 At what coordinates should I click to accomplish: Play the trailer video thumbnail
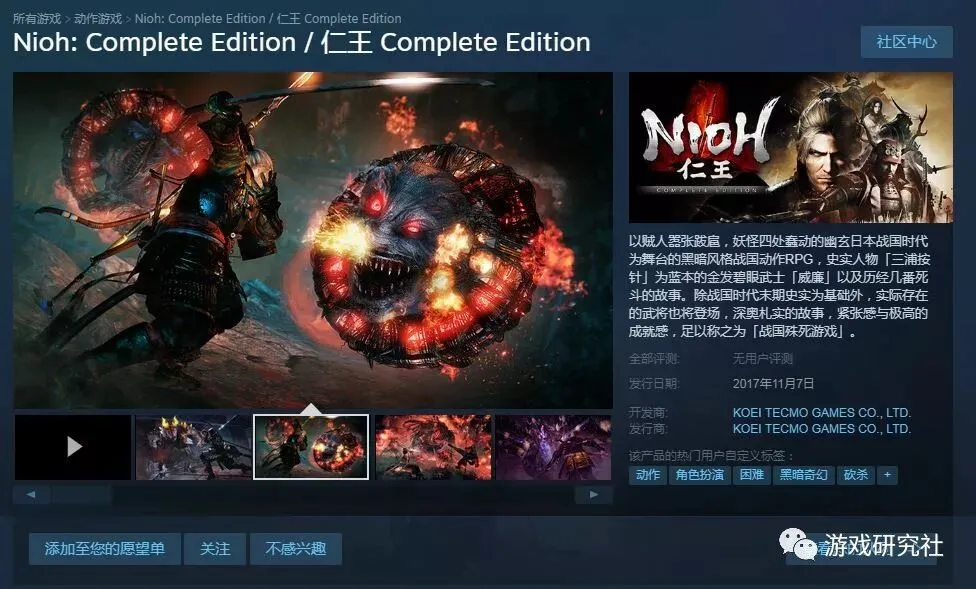tap(73, 446)
